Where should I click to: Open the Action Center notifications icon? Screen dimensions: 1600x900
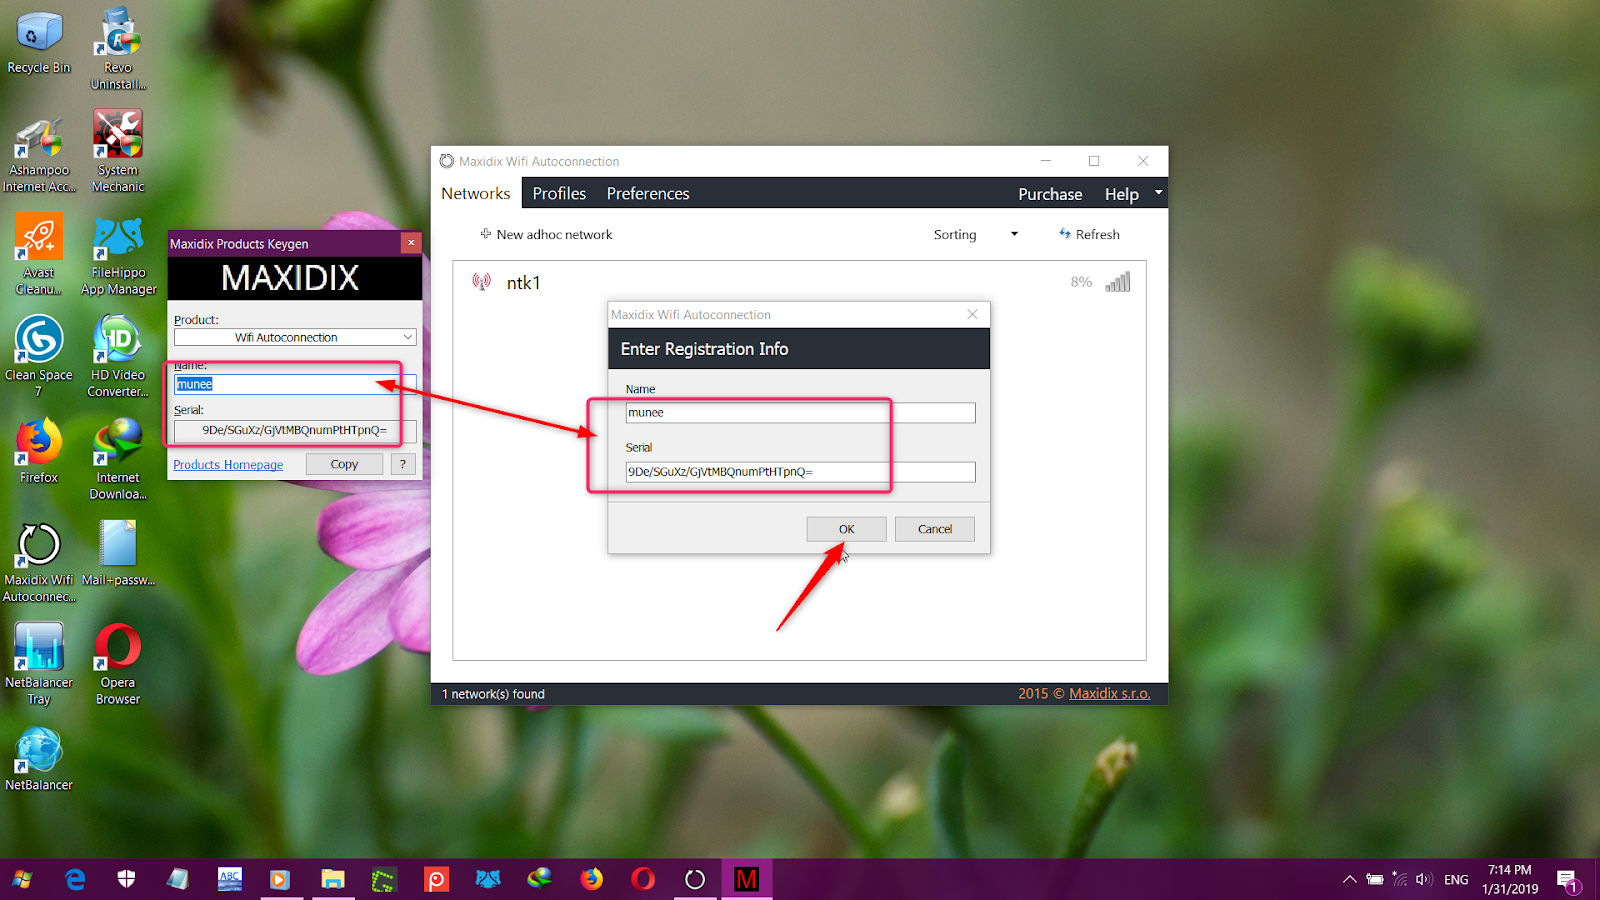pyautogui.click(x=1567, y=880)
